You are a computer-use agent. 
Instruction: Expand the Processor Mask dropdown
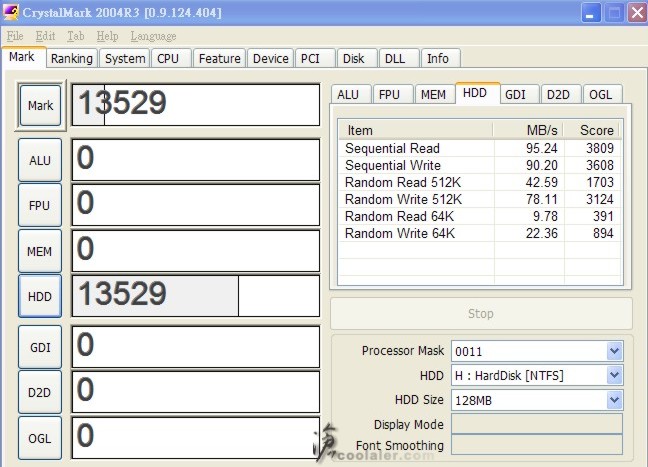[x=615, y=351]
